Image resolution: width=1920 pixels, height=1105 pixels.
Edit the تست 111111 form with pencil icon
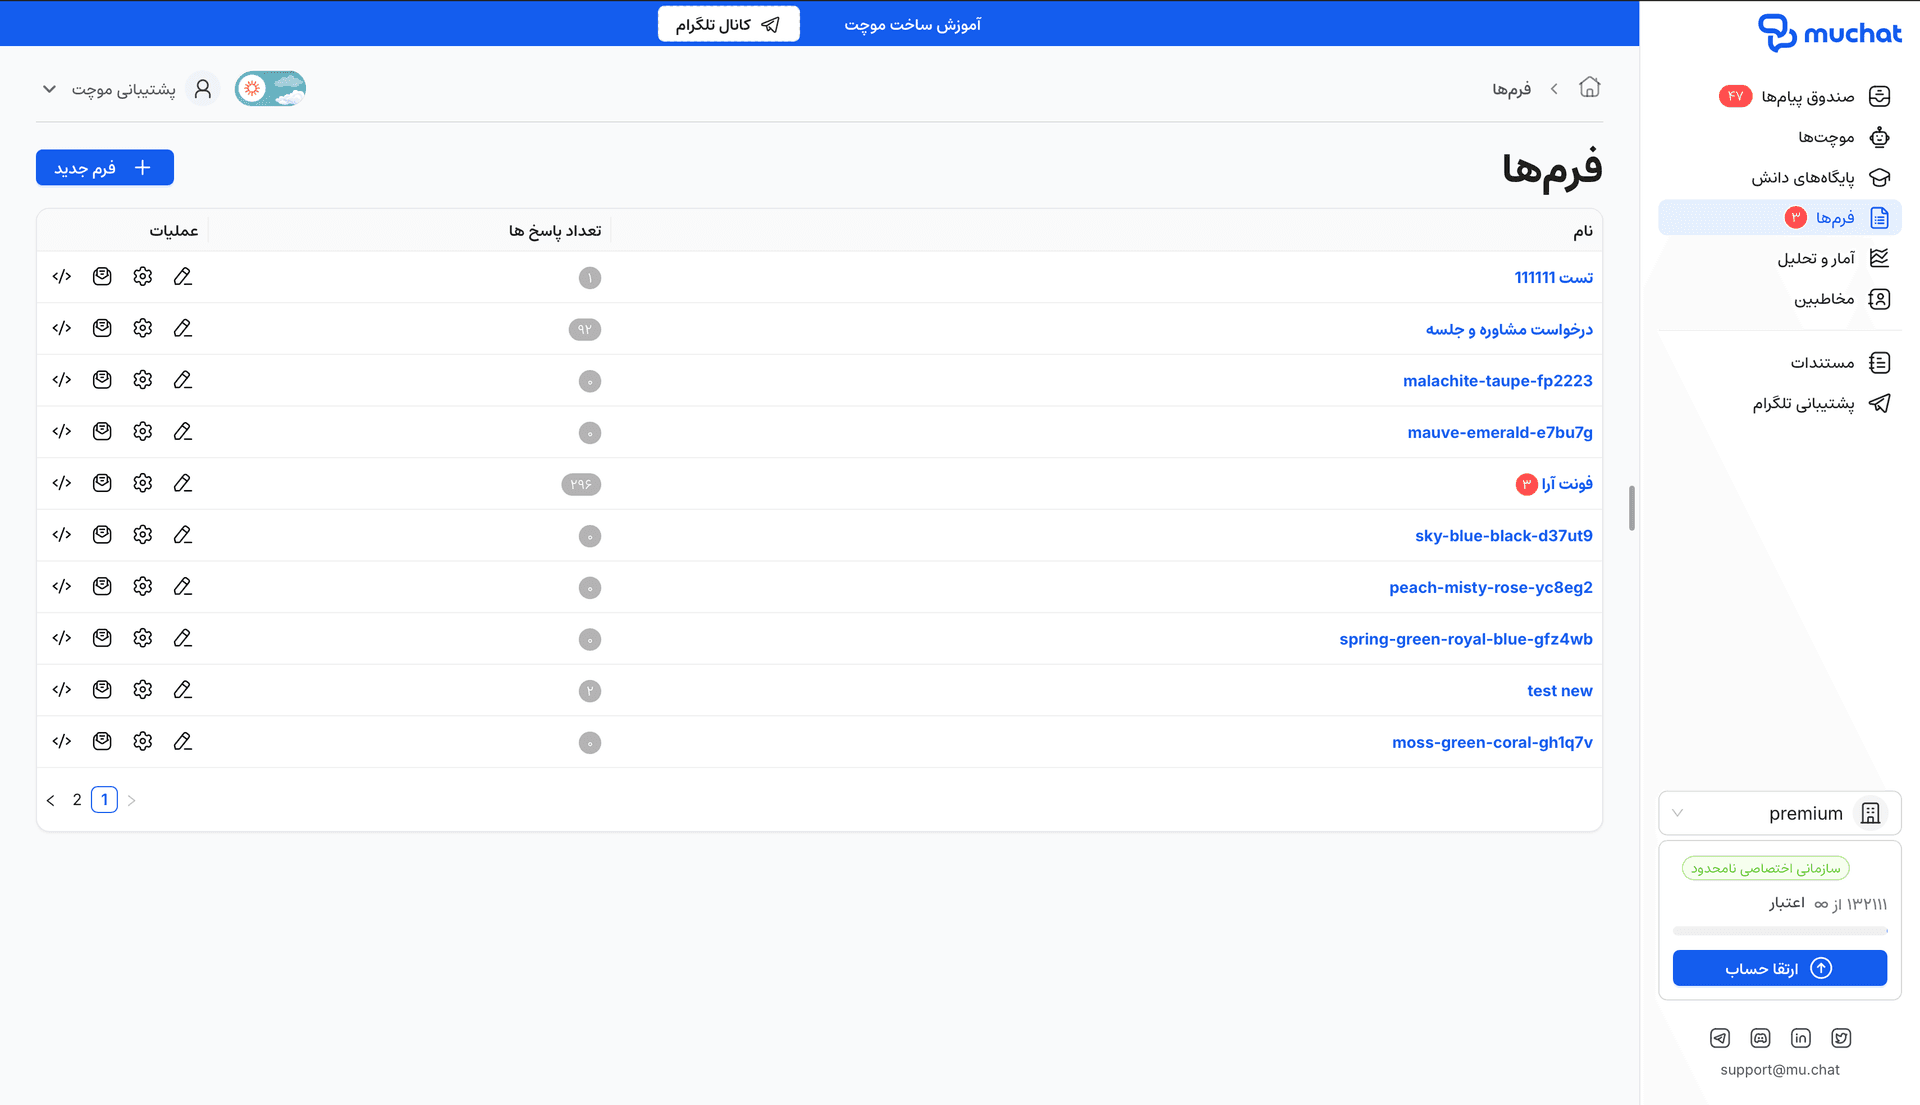[182, 277]
